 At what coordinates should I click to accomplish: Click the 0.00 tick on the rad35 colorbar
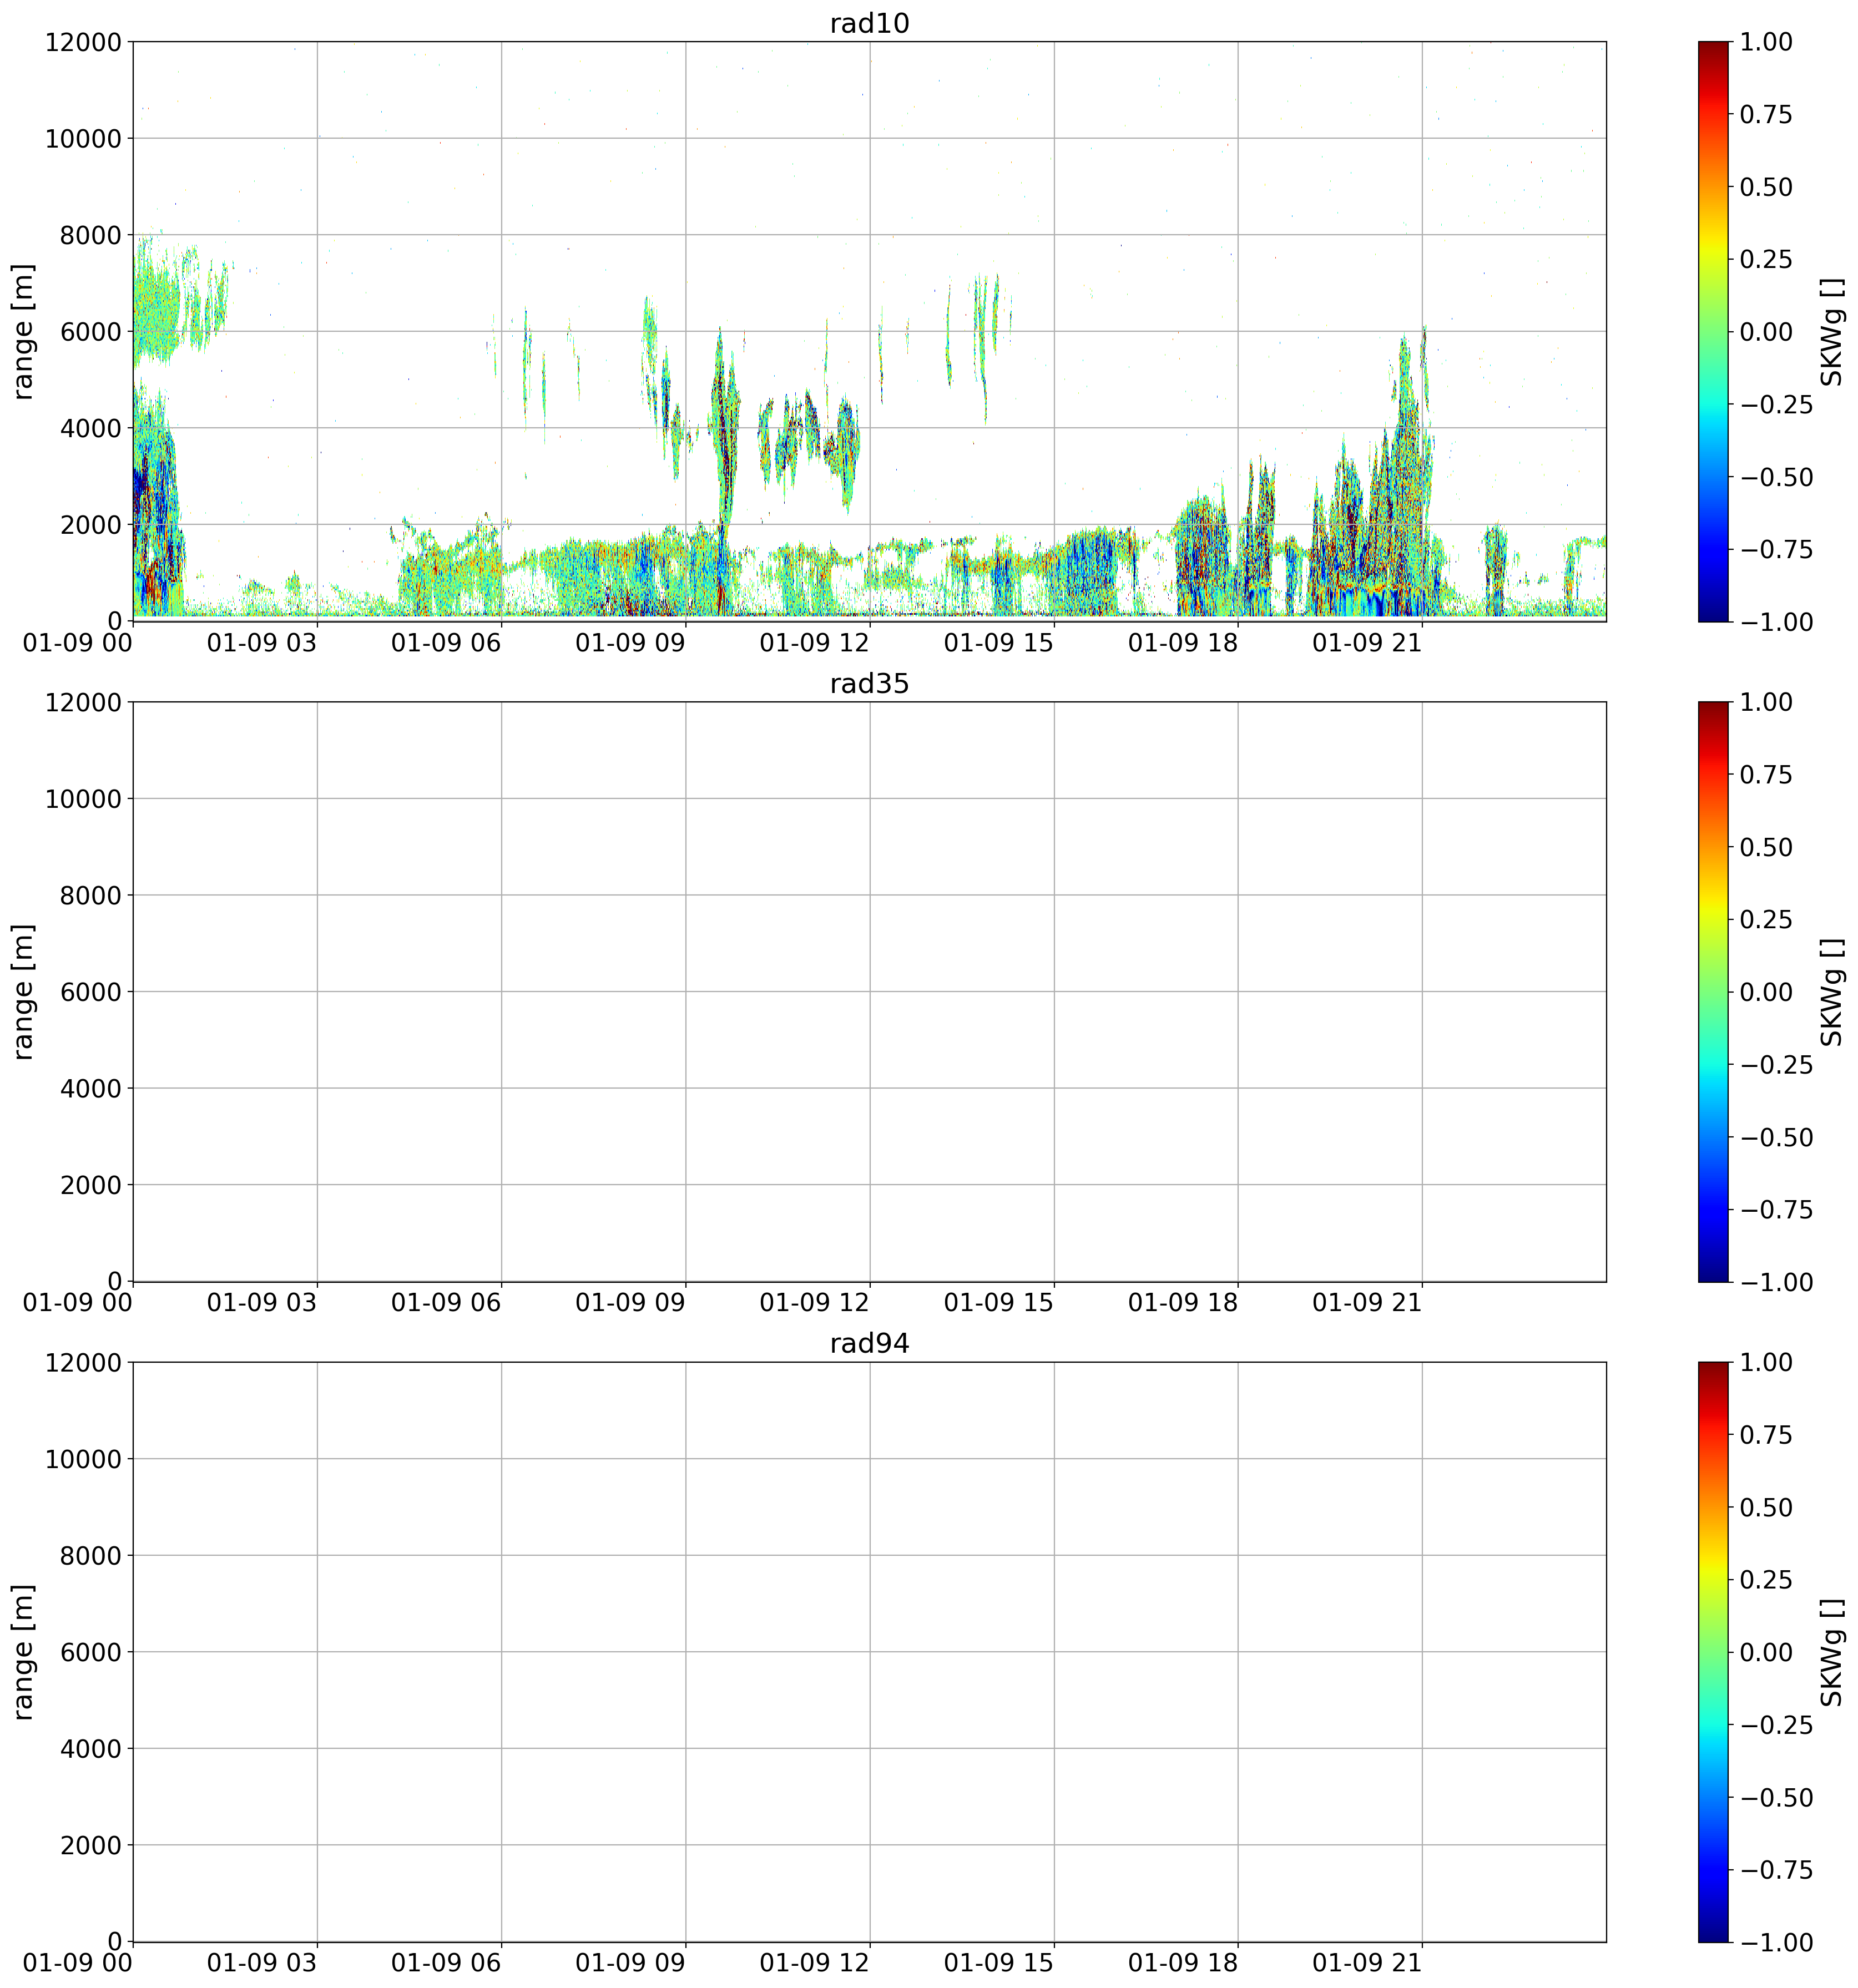point(1766,992)
